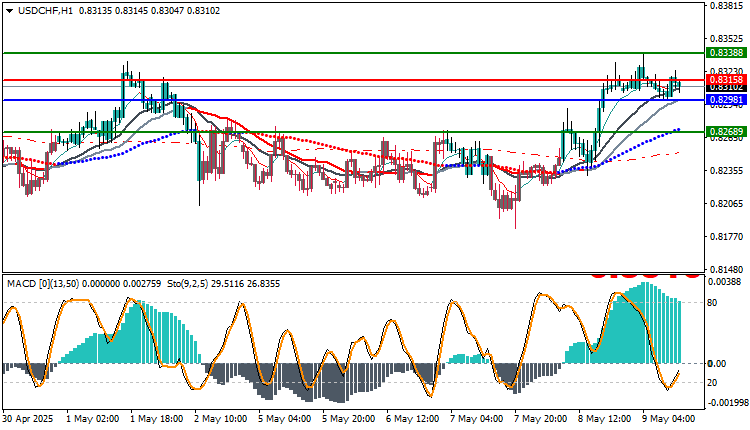The width and height of the screenshot is (750, 430).
Task: Click the 5 May 04:00 time label
Action: (285, 419)
